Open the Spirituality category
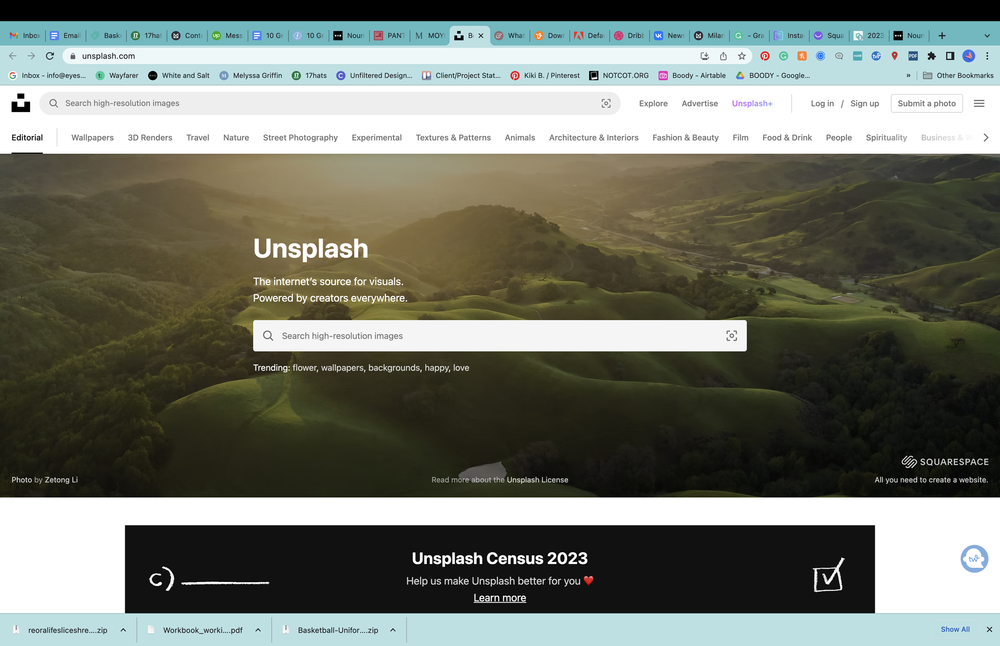The width and height of the screenshot is (1000, 646). click(886, 137)
